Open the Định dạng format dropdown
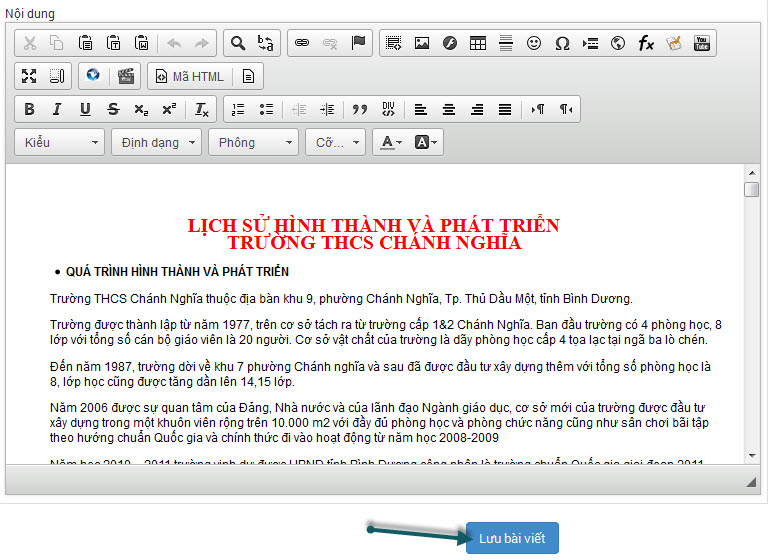 [157, 142]
